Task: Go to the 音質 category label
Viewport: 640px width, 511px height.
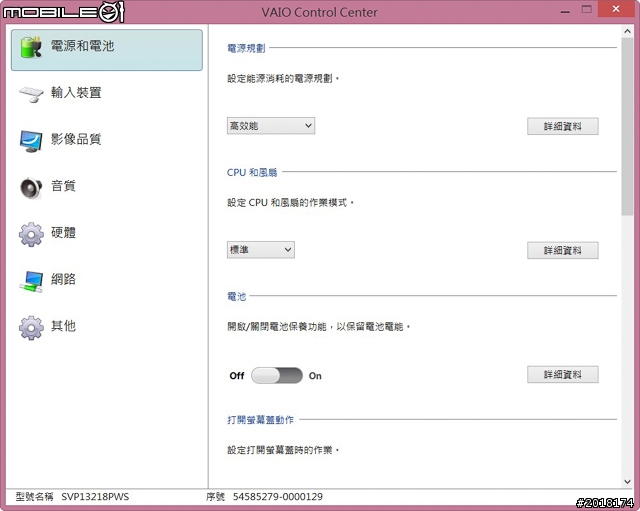Action: [63, 186]
